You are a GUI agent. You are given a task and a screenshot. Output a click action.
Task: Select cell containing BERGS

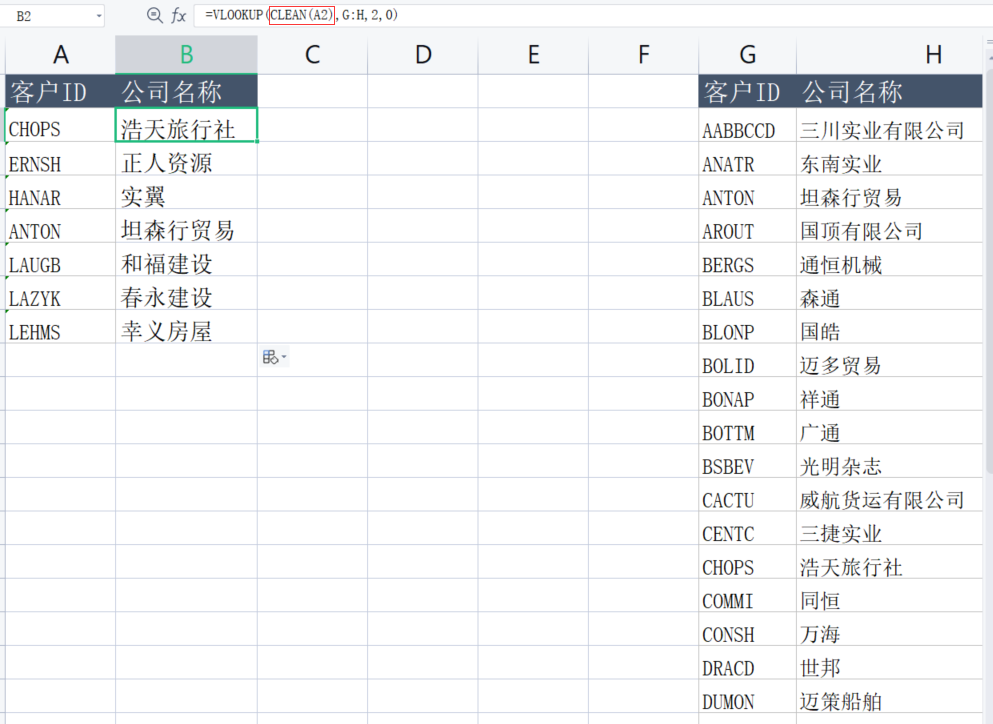click(747, 259)
